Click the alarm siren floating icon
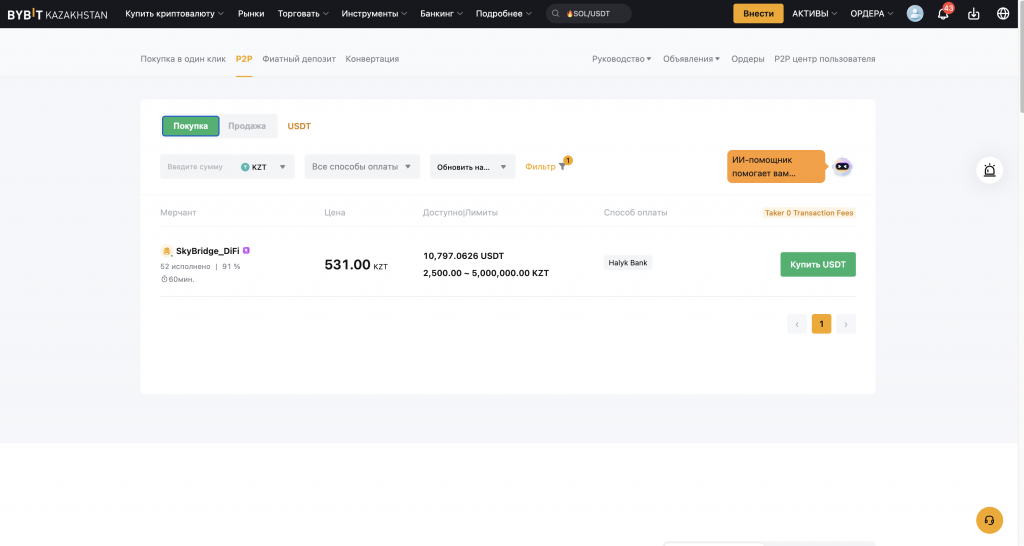Screen dimensions: 1024x546 (990, 170)
